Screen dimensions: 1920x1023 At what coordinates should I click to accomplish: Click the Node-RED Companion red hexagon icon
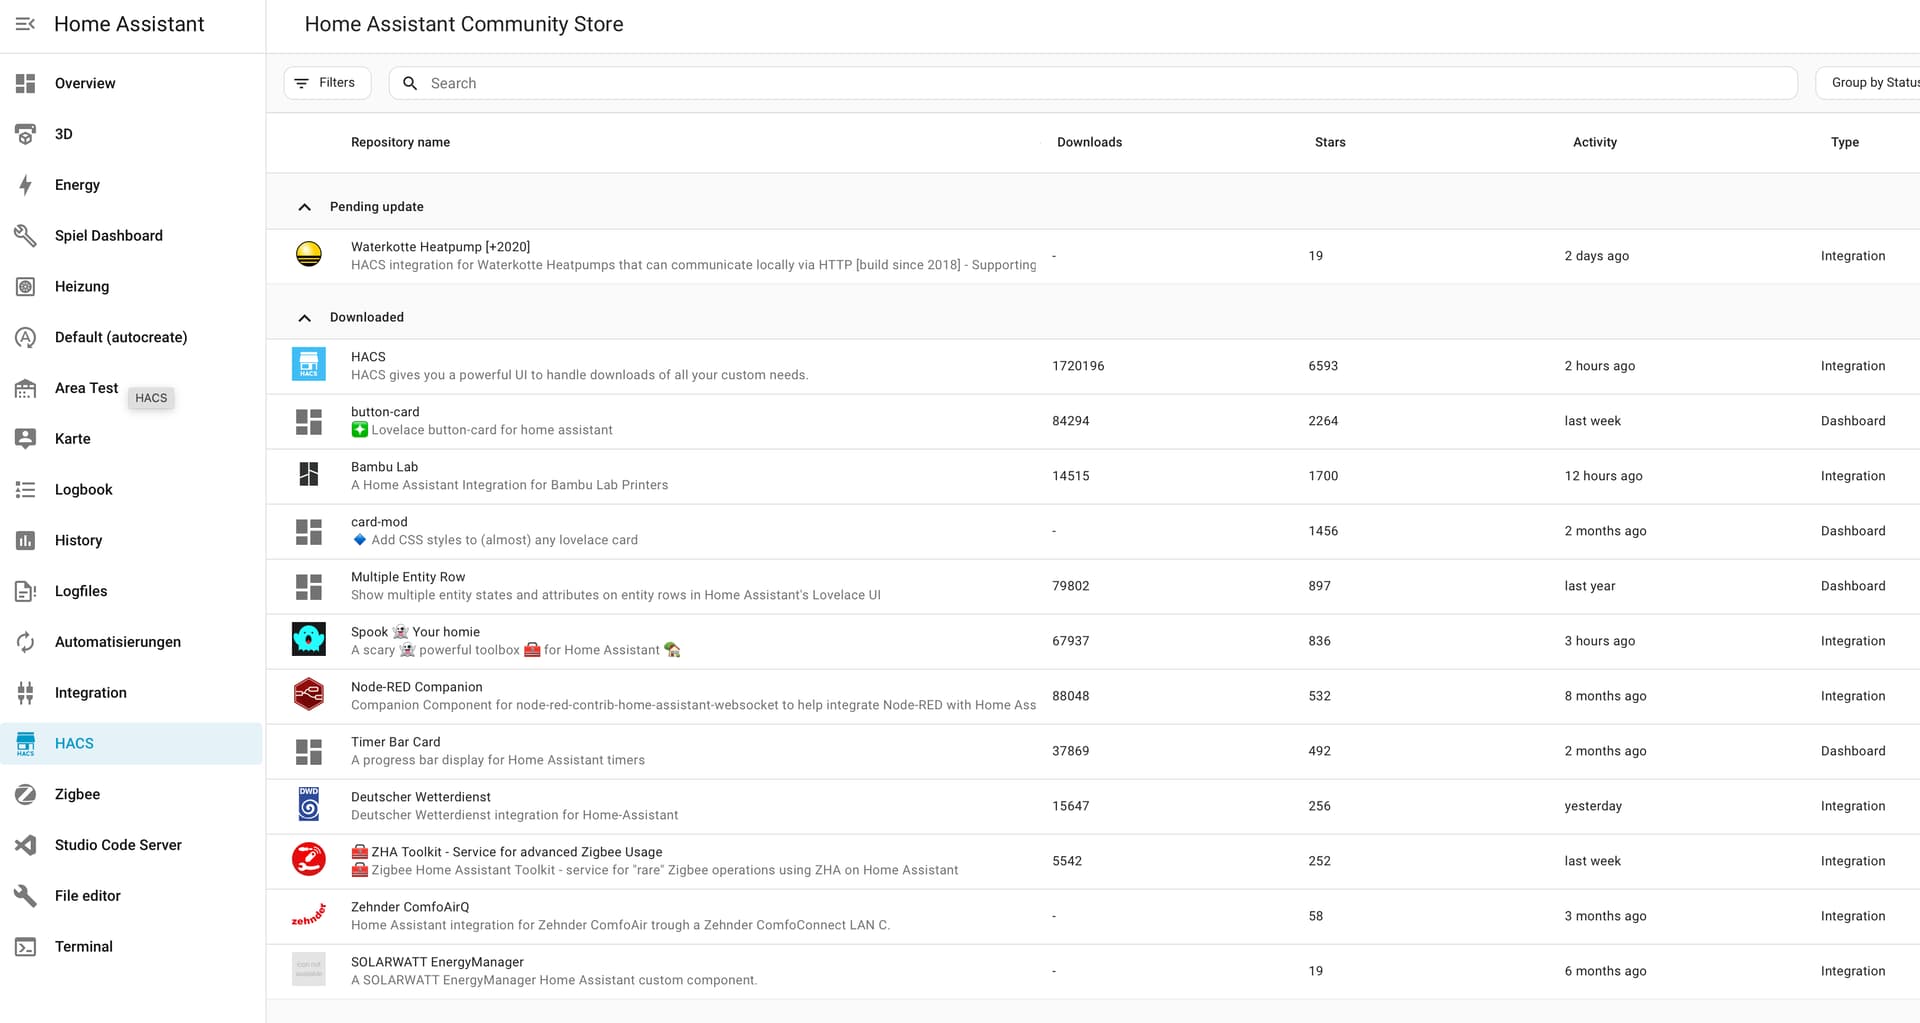[x=308, y=695]
